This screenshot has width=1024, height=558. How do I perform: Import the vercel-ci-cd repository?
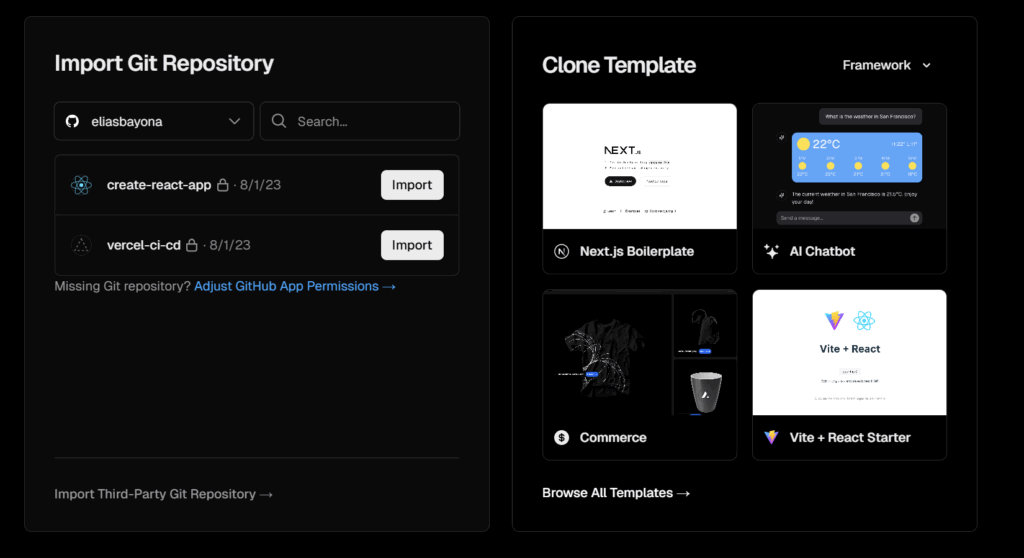click(412, 245)
